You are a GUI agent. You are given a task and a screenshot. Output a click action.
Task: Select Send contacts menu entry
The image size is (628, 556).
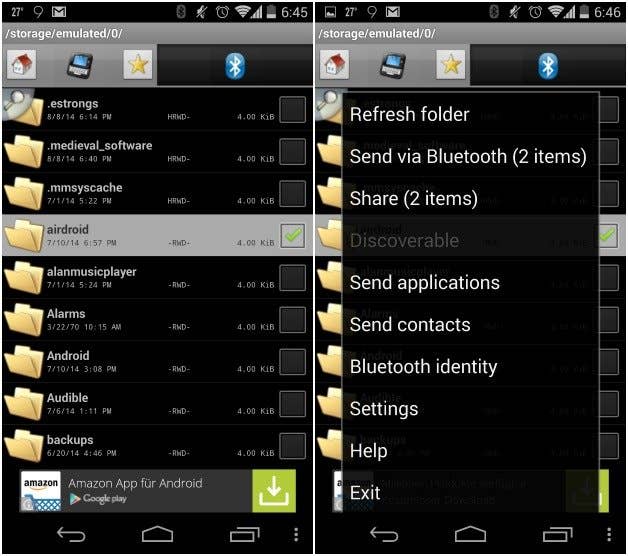[x=471, y=324]
